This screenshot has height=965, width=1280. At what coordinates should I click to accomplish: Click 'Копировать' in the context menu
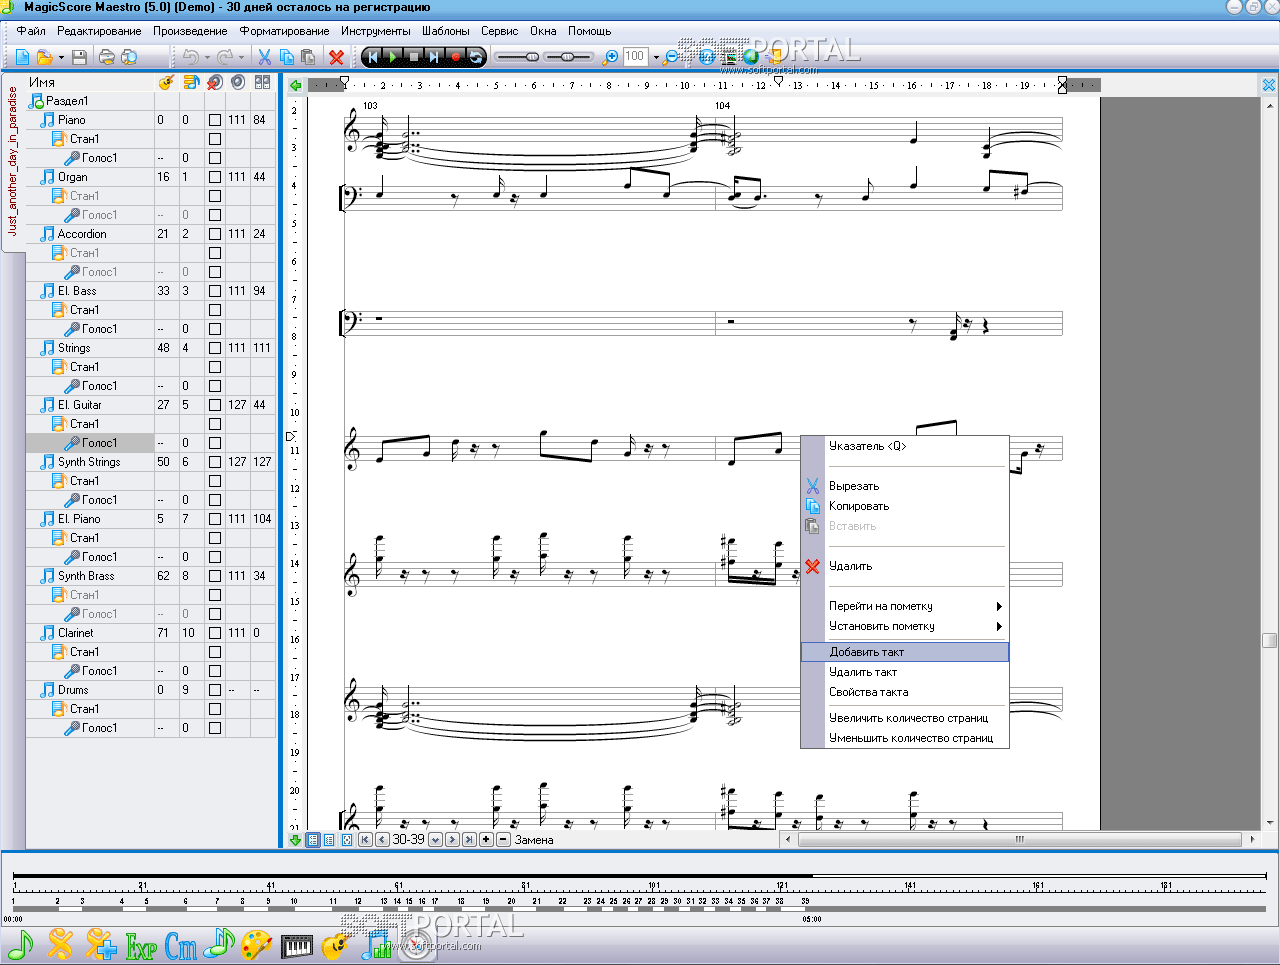(x=905, y=506)
